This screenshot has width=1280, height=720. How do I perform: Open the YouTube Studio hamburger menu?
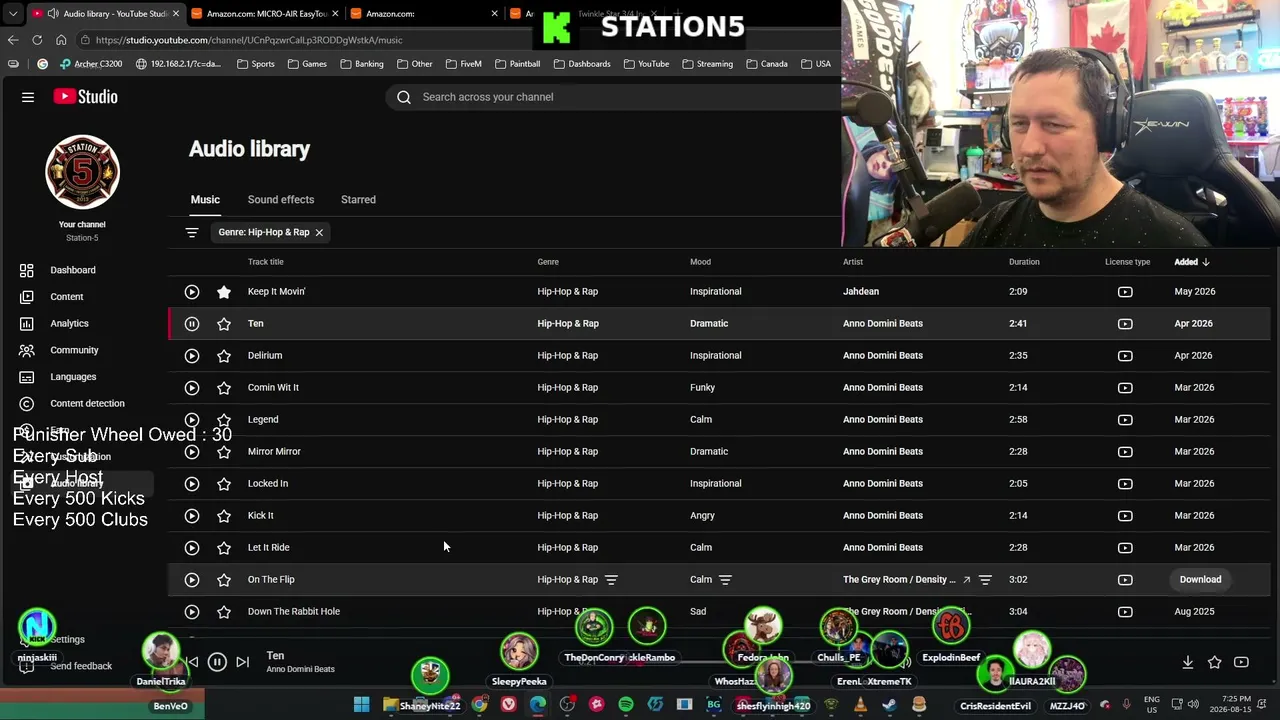tap(28, 97)
